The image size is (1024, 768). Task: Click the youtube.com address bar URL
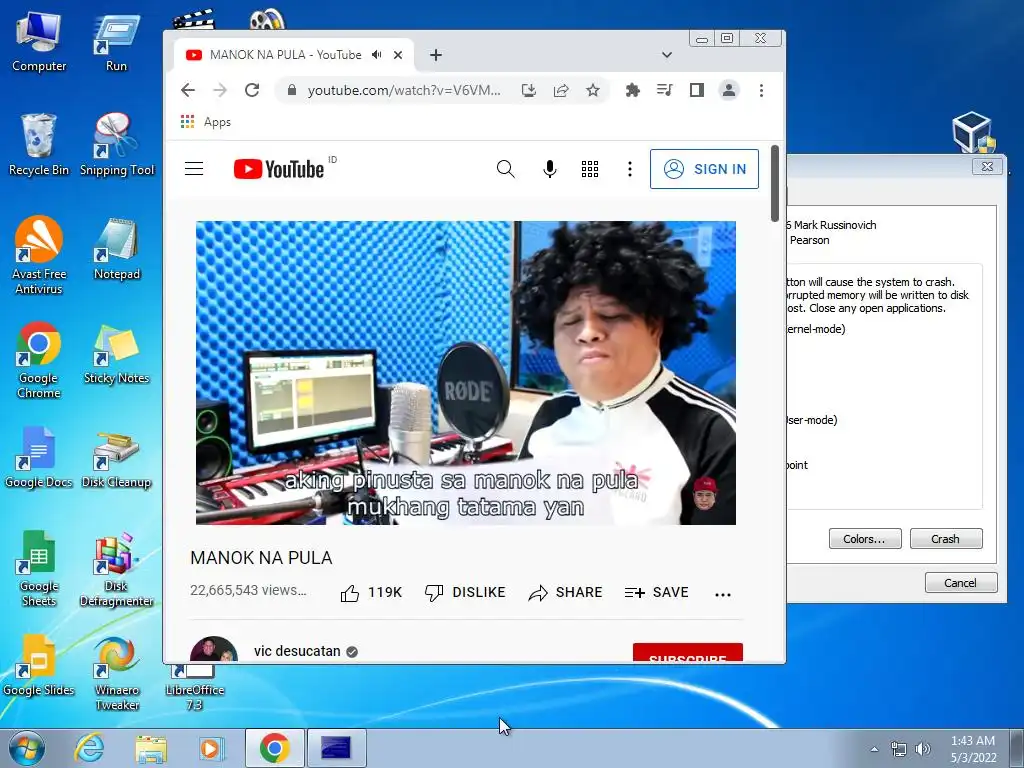tap(404, 90)
